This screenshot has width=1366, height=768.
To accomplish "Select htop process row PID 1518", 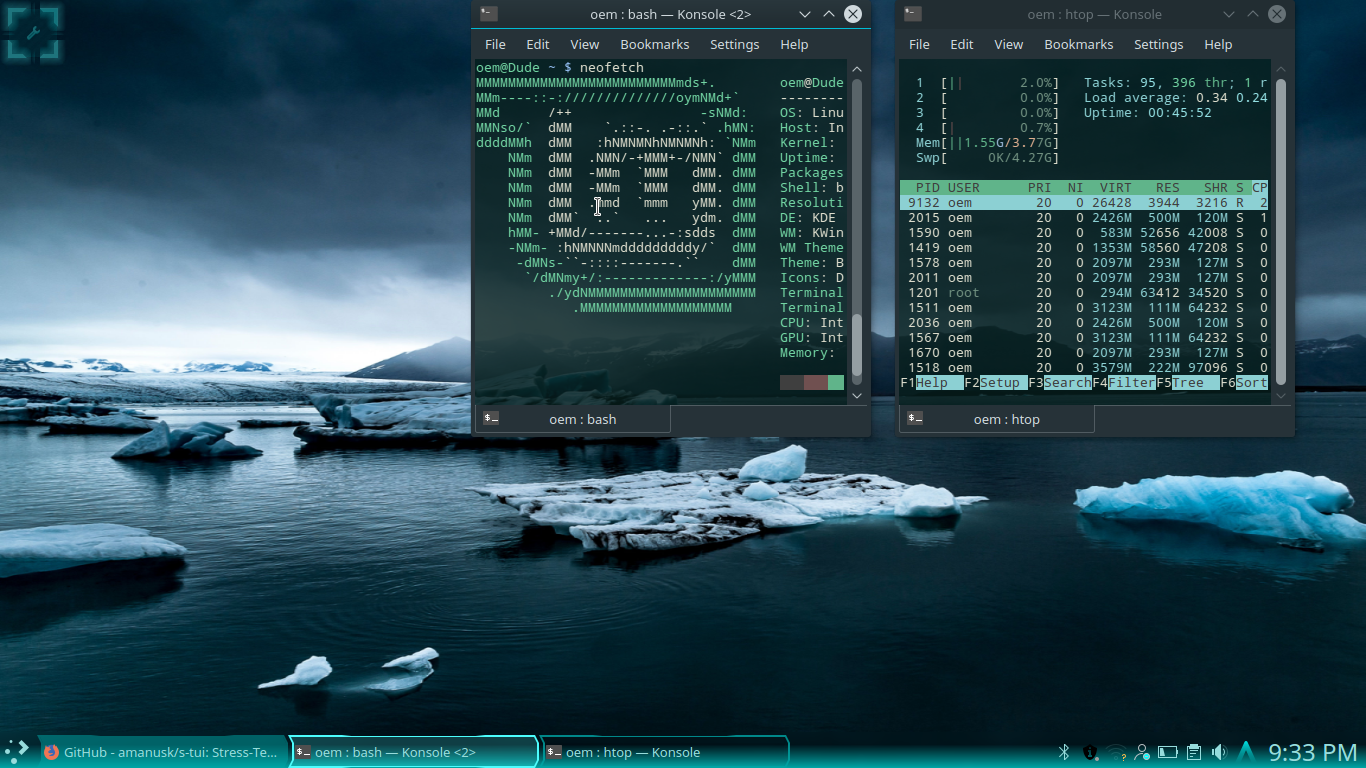I will [x=1084, y=368].
